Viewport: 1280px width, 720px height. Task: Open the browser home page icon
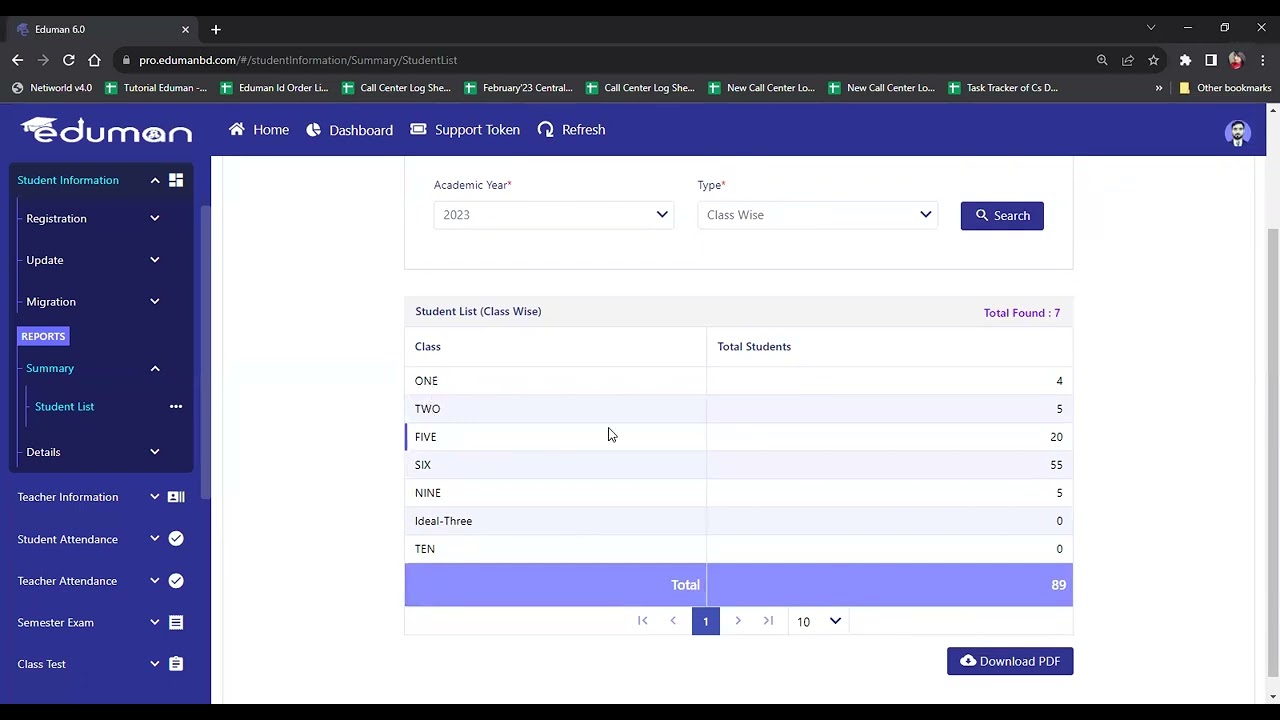pos(94,60)
